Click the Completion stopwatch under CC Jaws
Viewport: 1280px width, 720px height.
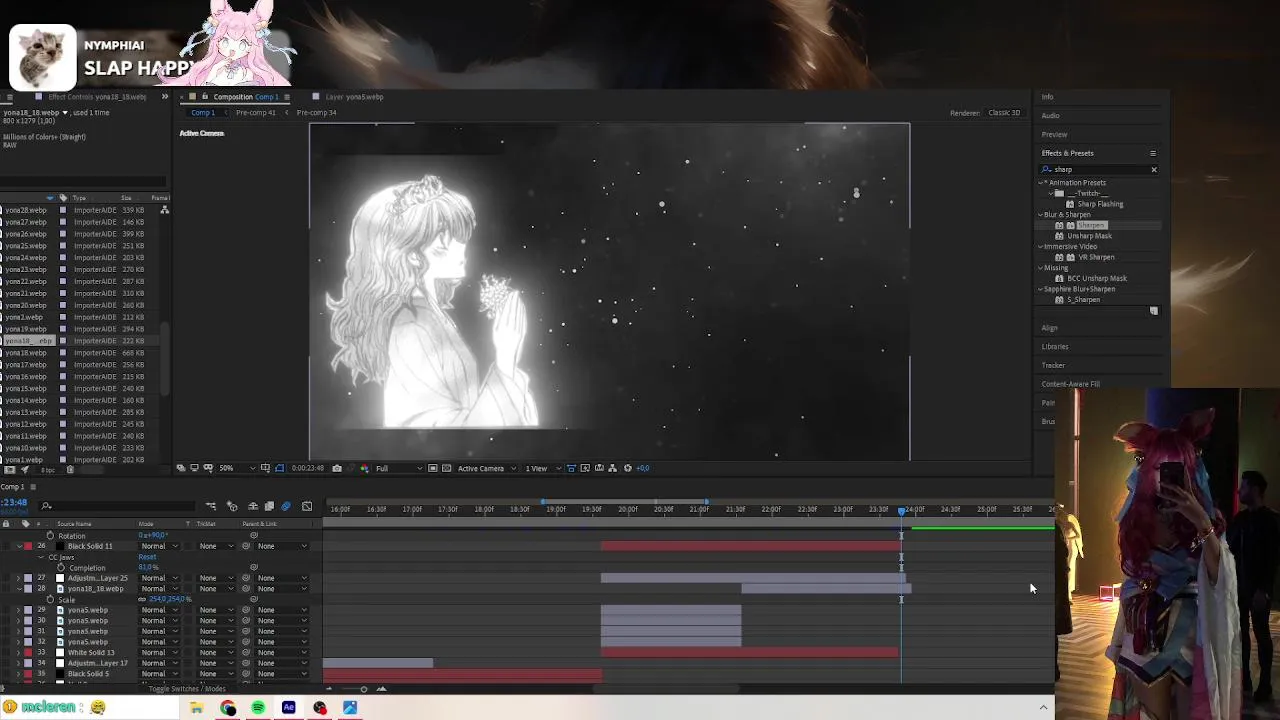(61, 568)
